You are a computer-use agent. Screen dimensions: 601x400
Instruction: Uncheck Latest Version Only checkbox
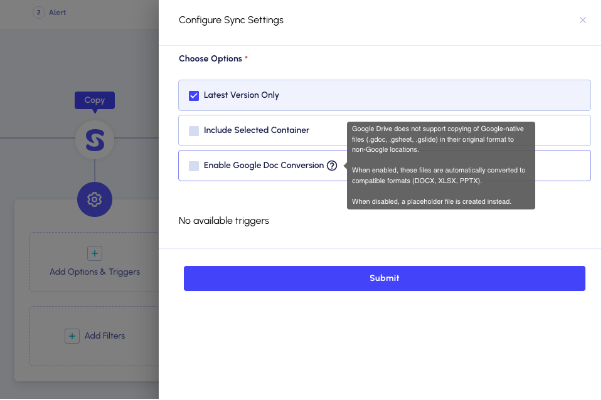[x=194, y=95]
